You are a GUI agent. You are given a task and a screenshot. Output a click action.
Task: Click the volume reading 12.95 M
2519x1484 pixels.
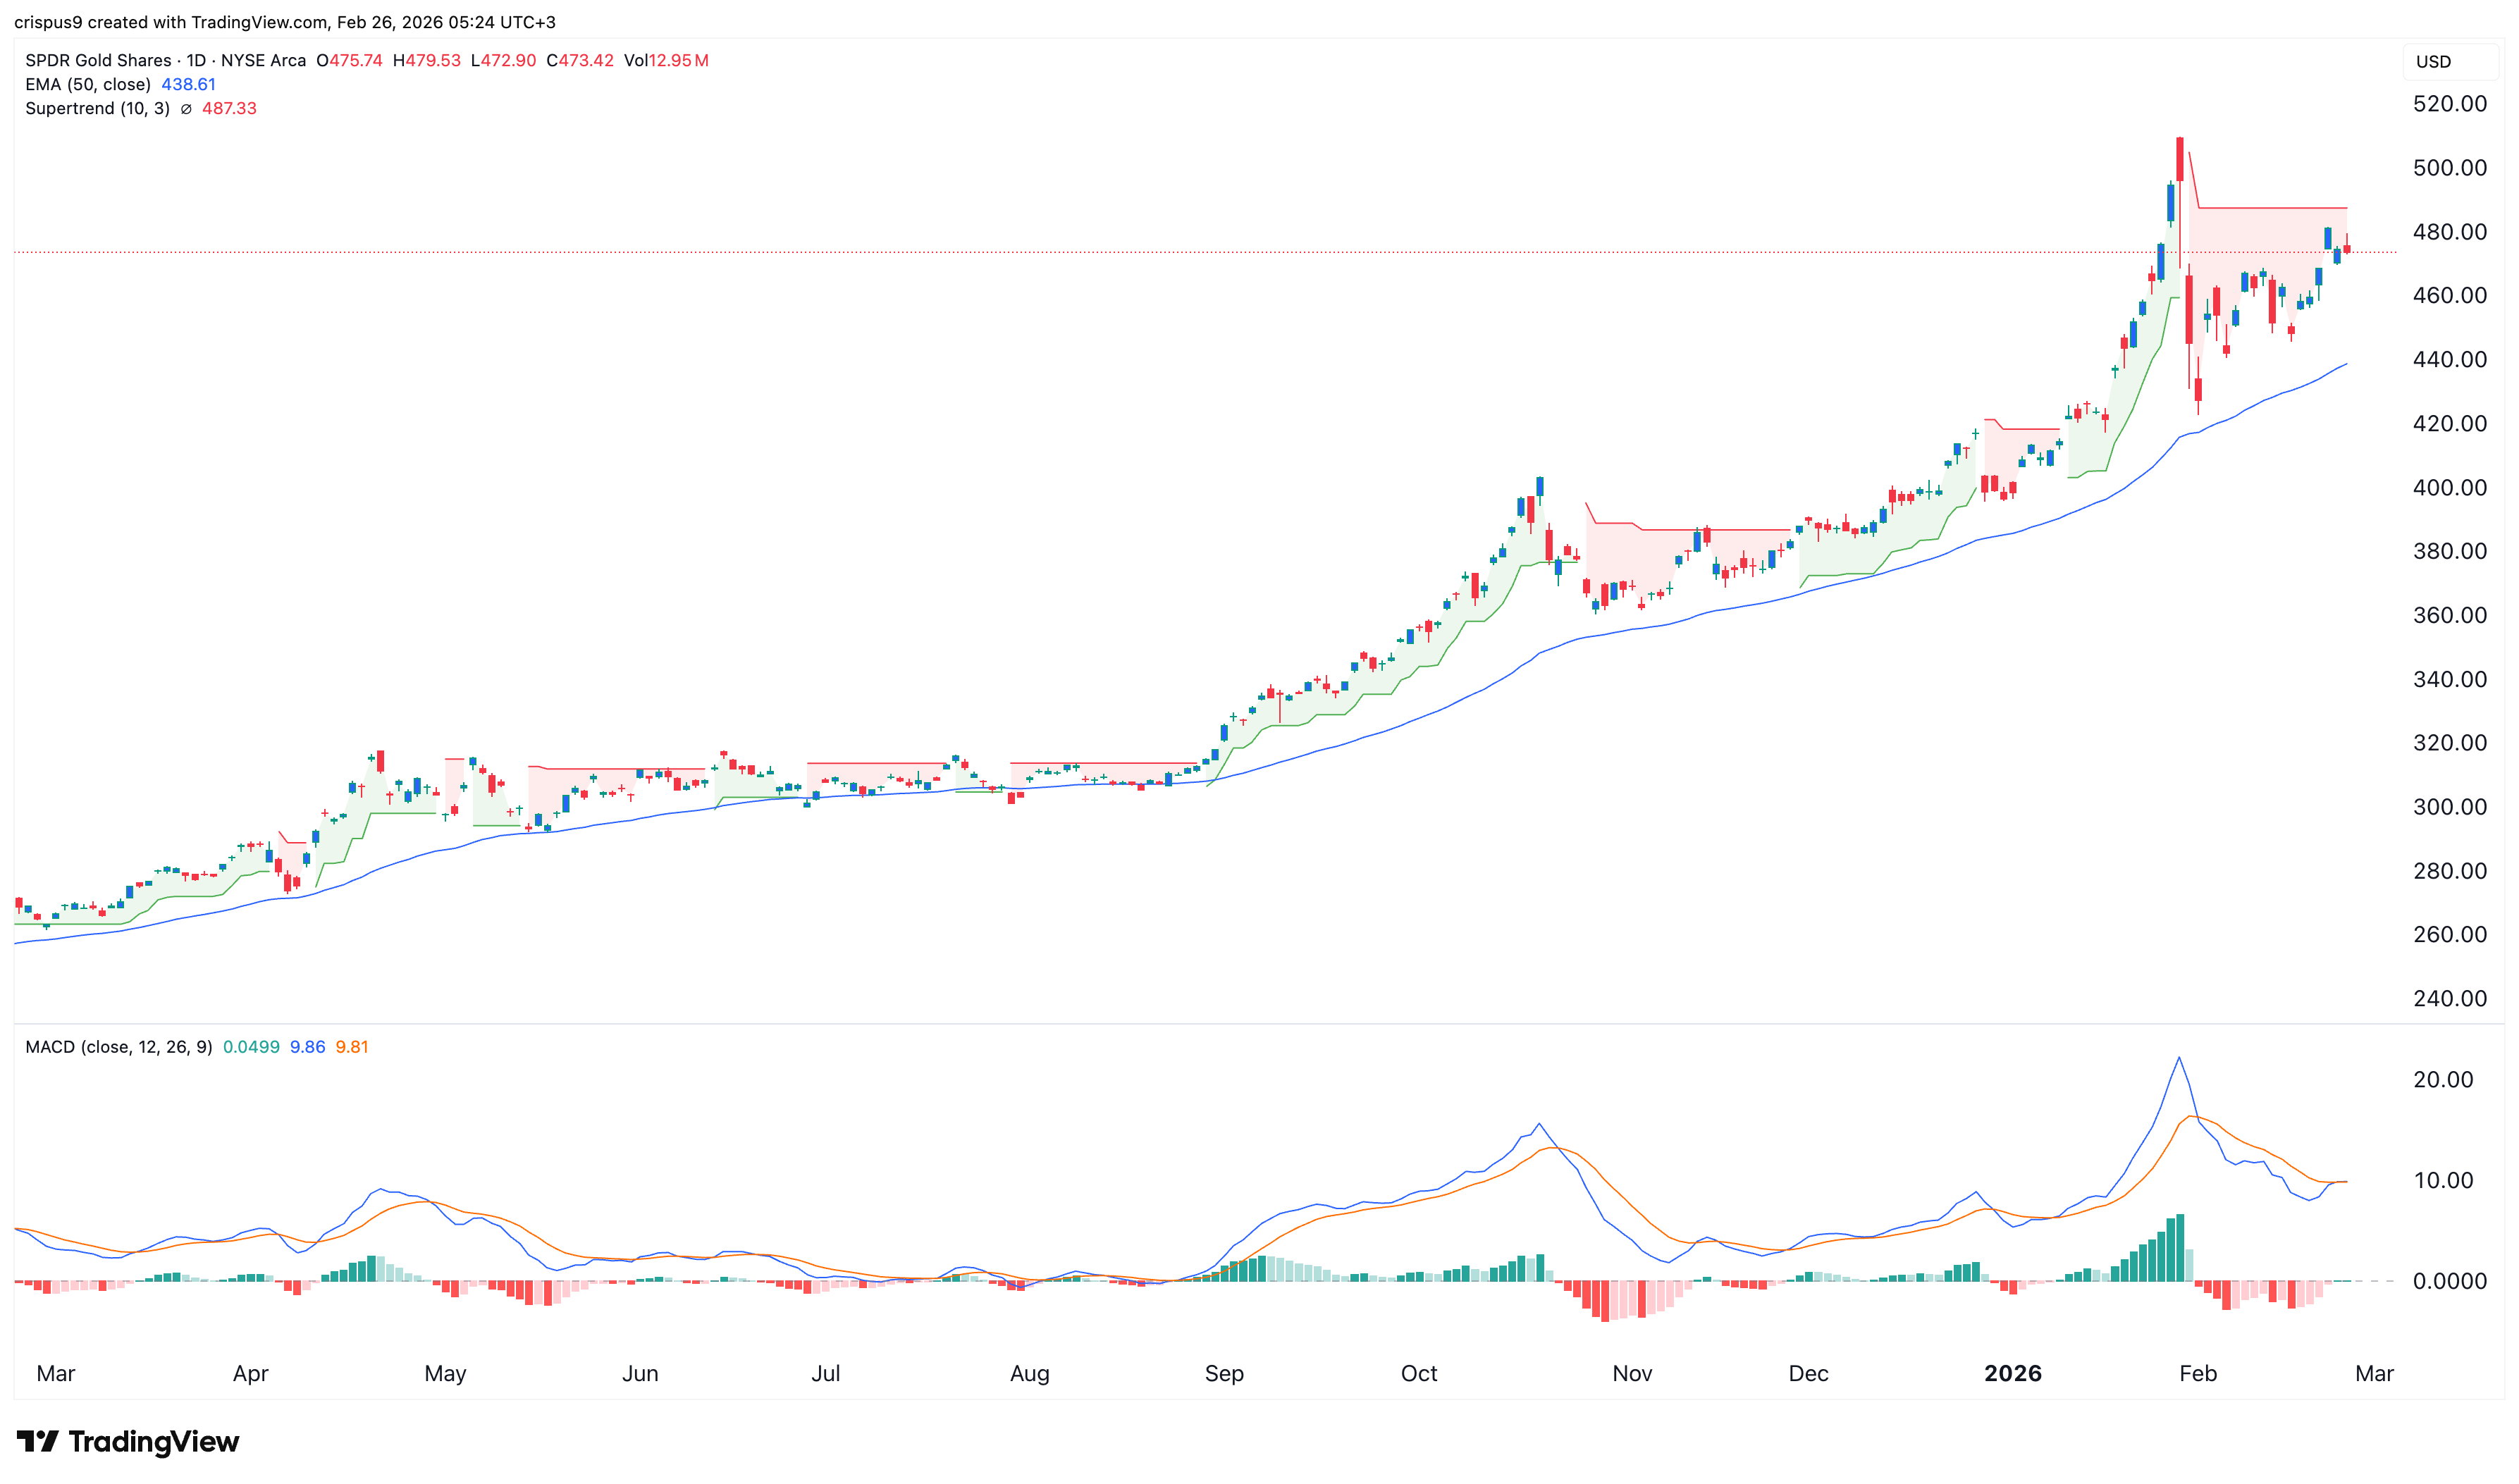tap(678, 61)
